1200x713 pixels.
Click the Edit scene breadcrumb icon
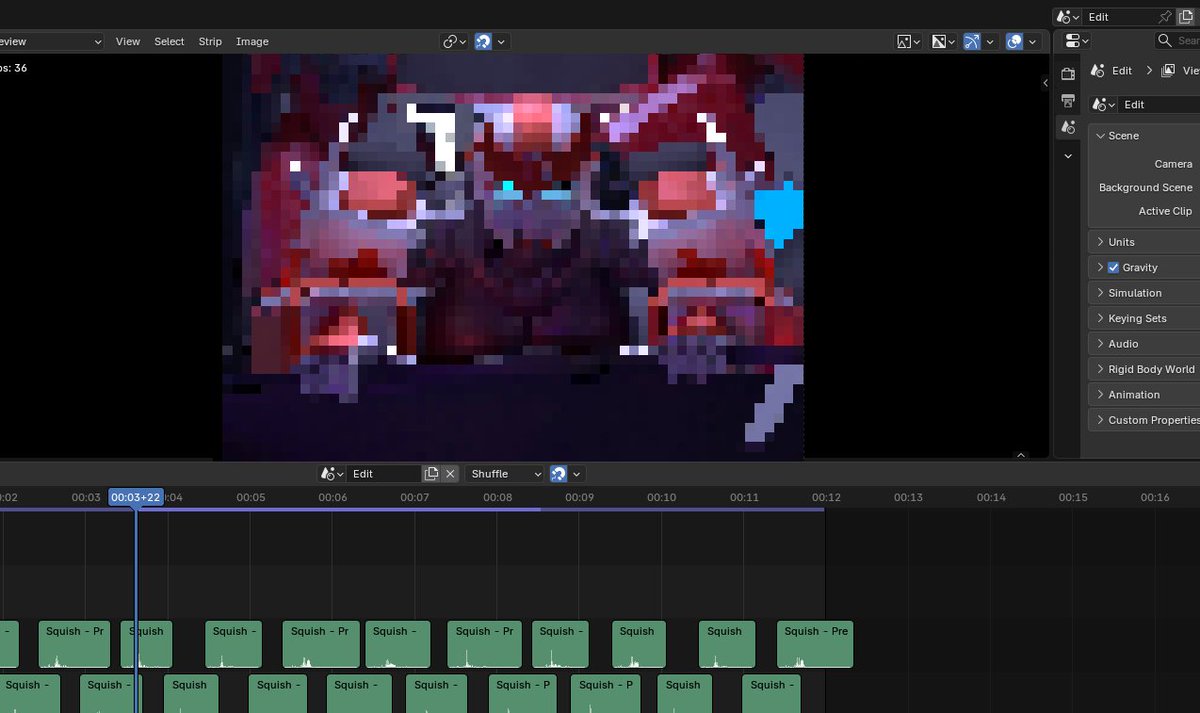[1098, 71]
